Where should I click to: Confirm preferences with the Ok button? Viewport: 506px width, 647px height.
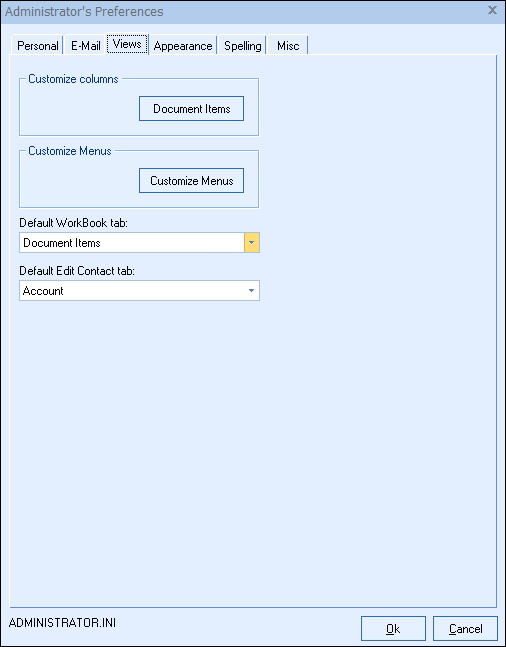point(393,629)
